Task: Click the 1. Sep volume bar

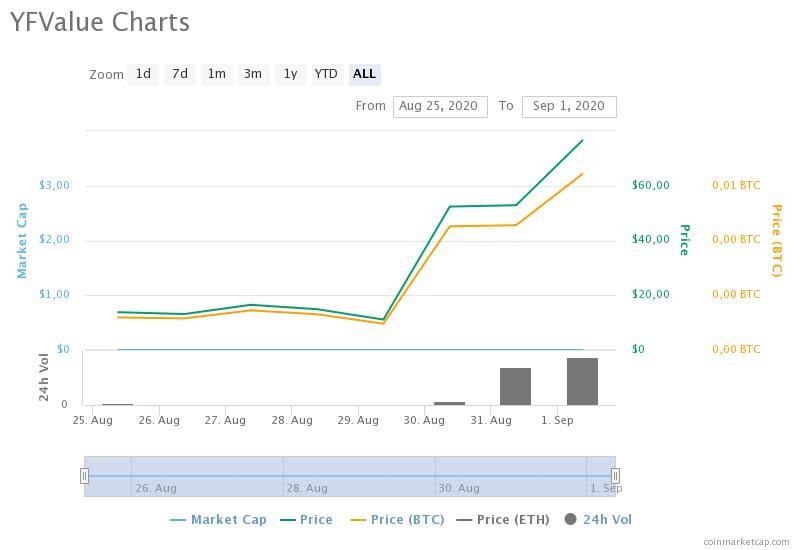Action: (x=582, y=382)
